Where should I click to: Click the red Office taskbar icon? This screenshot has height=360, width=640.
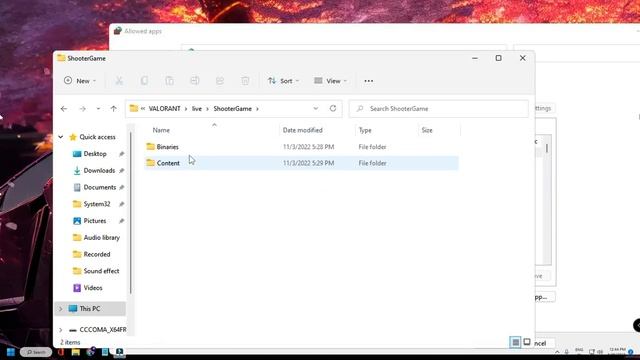pos(61,352)
